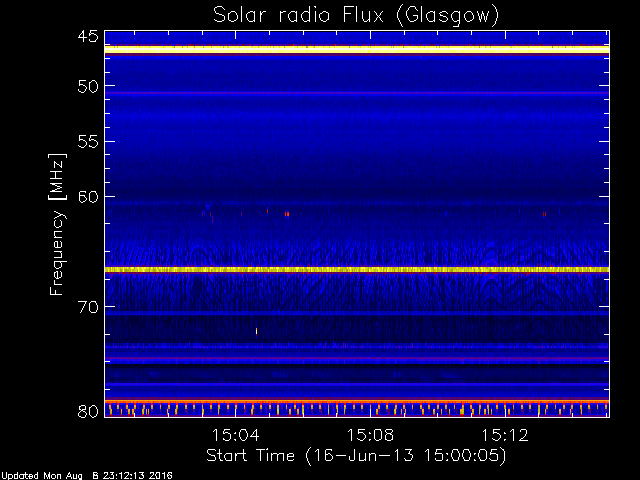This screenshot has height=480, width=640.
Task: Select the 60 frequency axis label
Action: (x=88, y=197)
